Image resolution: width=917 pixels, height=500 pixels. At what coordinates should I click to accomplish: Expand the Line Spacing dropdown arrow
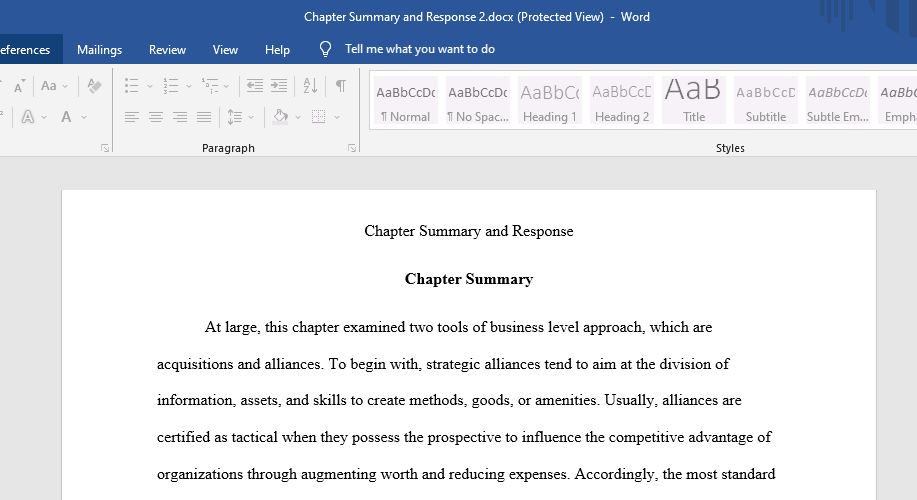[x=251, y=118]
